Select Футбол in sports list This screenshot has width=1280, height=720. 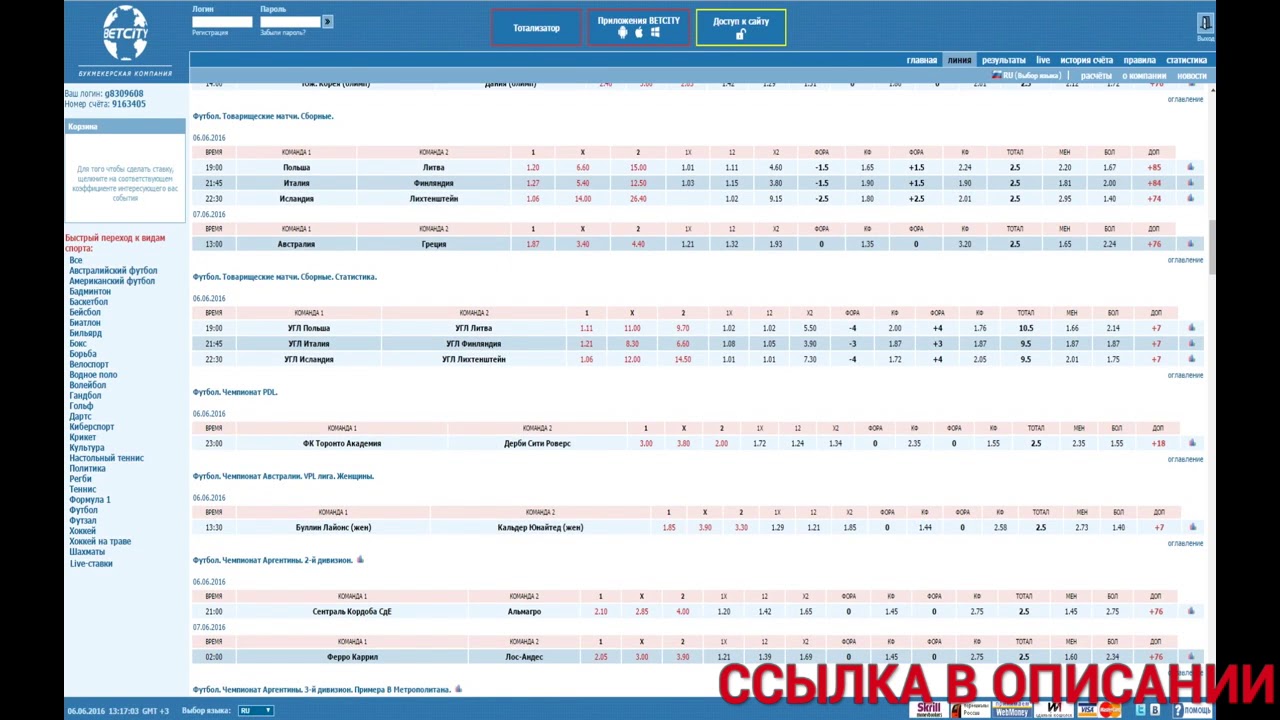click(x=83, y=510)
